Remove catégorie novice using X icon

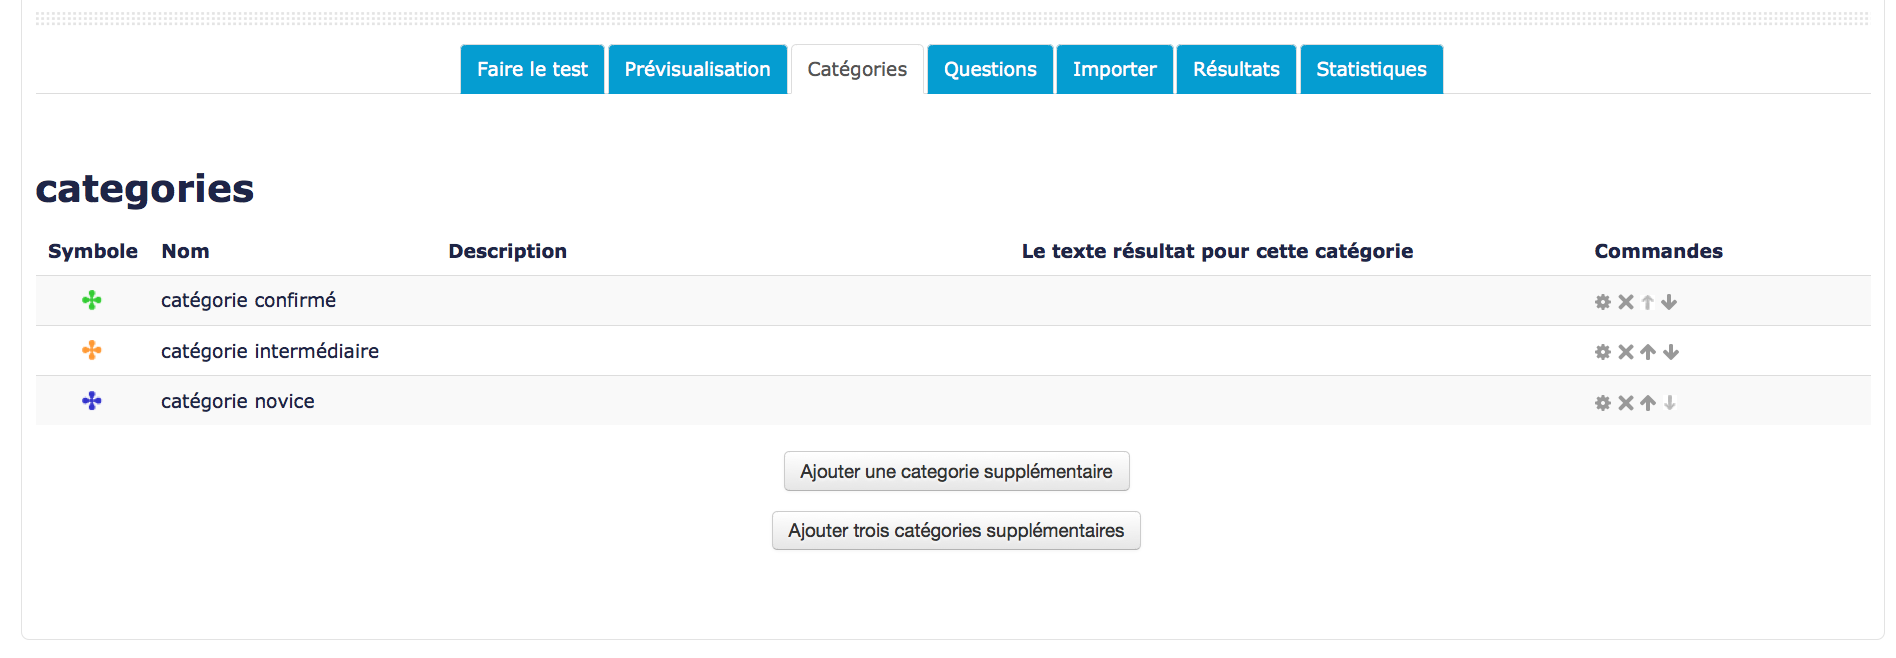click(x=1625, y=403)
